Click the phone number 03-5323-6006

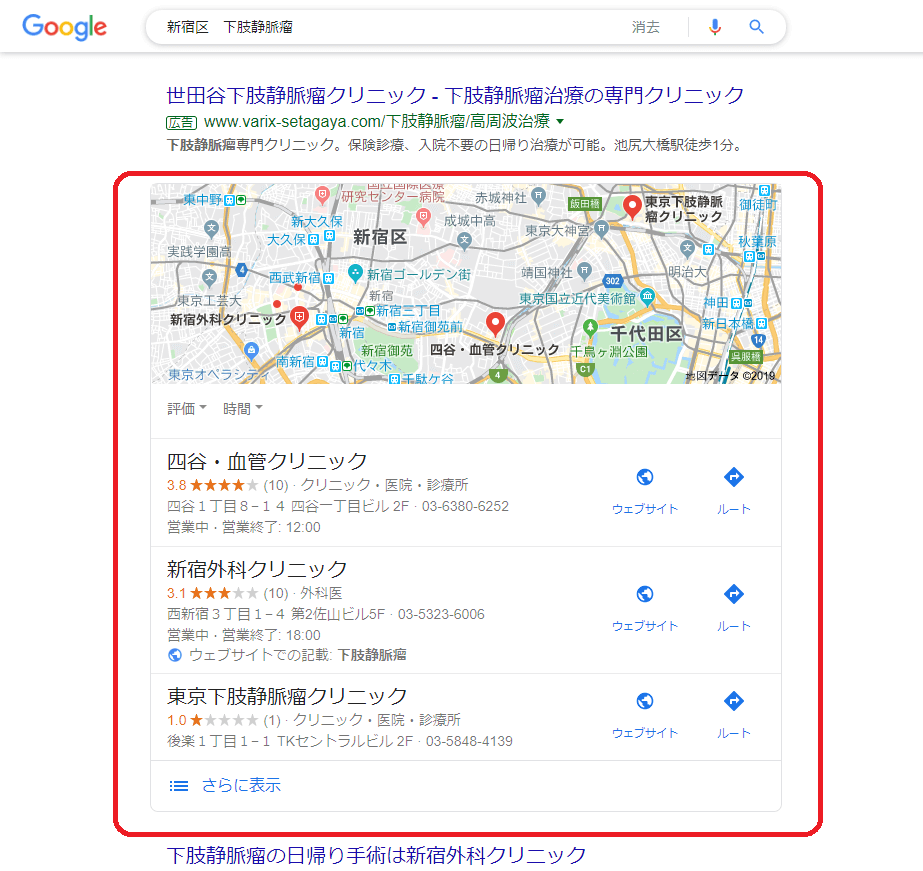[441, 614]
